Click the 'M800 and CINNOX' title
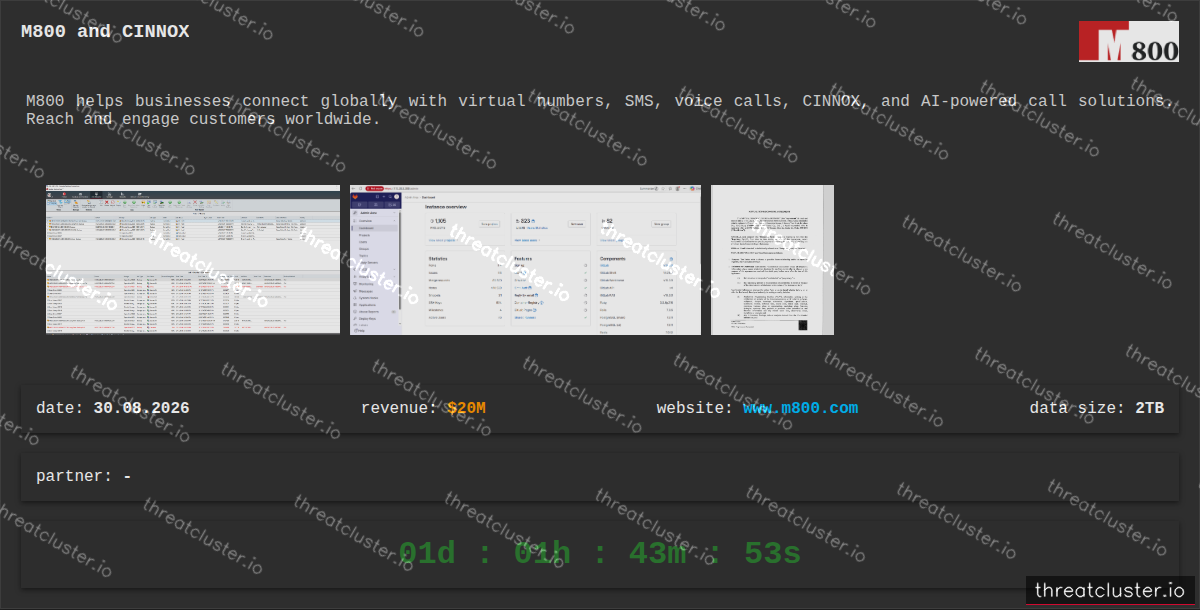 pyautogui.click(x=105, y=32)
